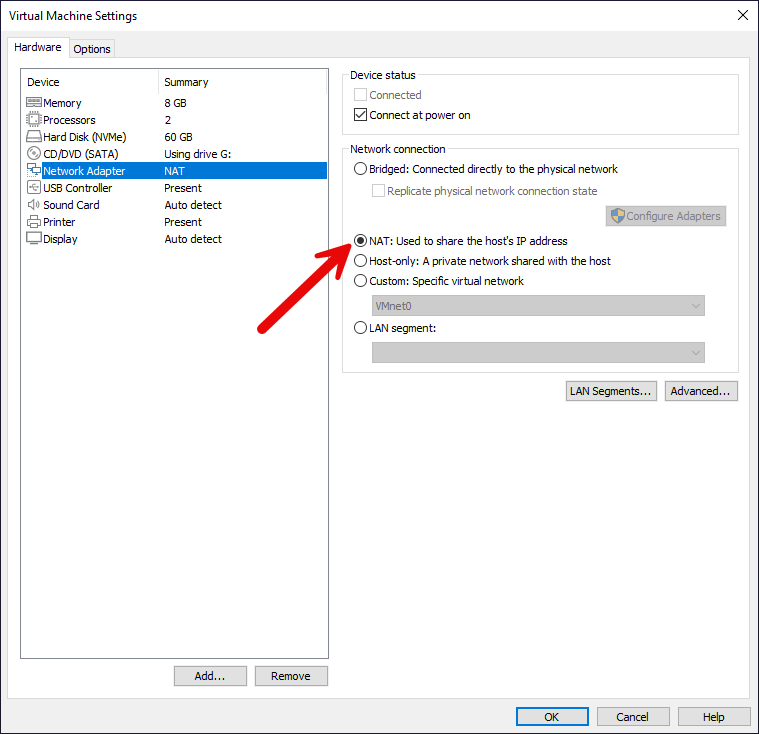This screenshot has height=734, width=759.
Task: Switch to the Options tab
Action: (x=92, y=49)
